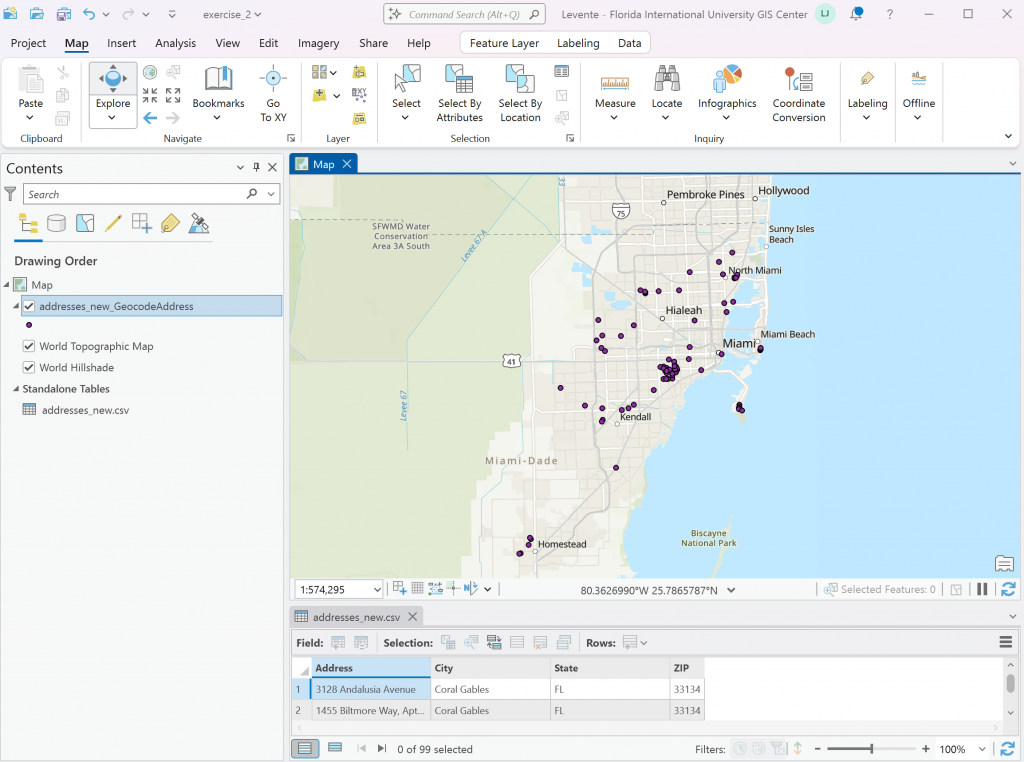Toggle Show Selected Records view button
The width and height of the screenshot is (1024, 762).
[335, 748]
